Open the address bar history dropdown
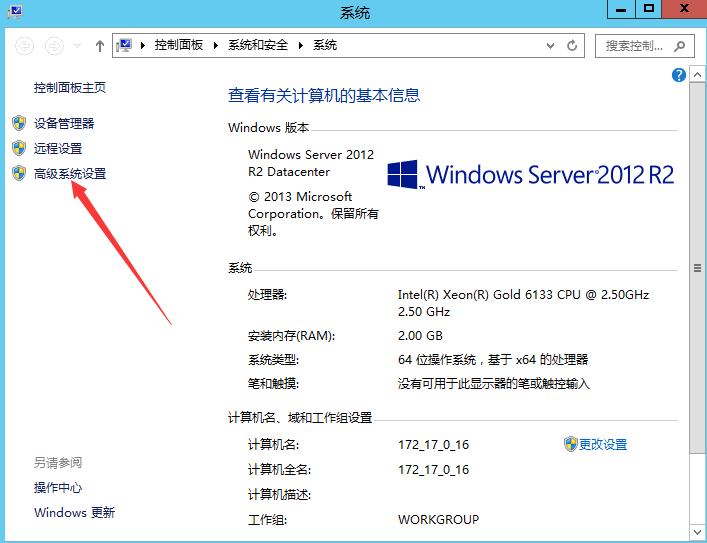Viewport: 707px width, 543px height. (550, 46)
